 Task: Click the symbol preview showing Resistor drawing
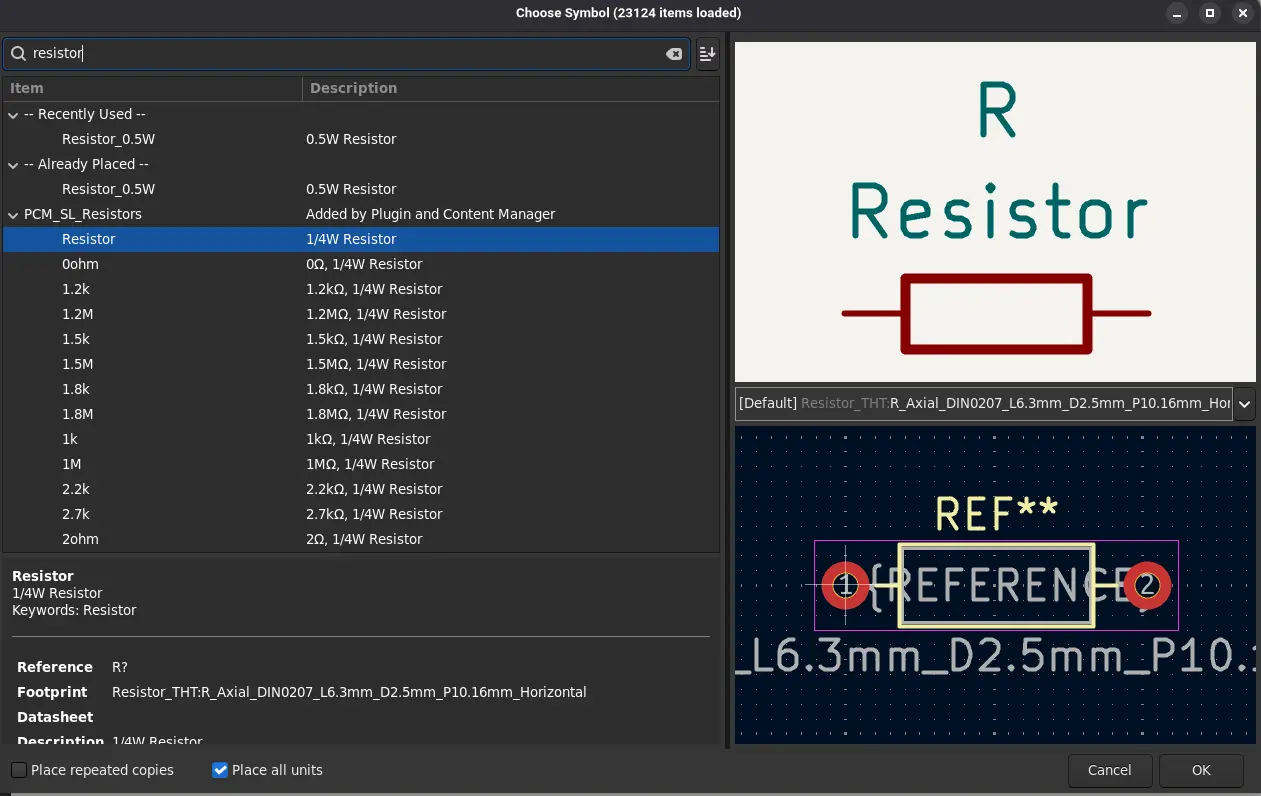coord(995,212)
